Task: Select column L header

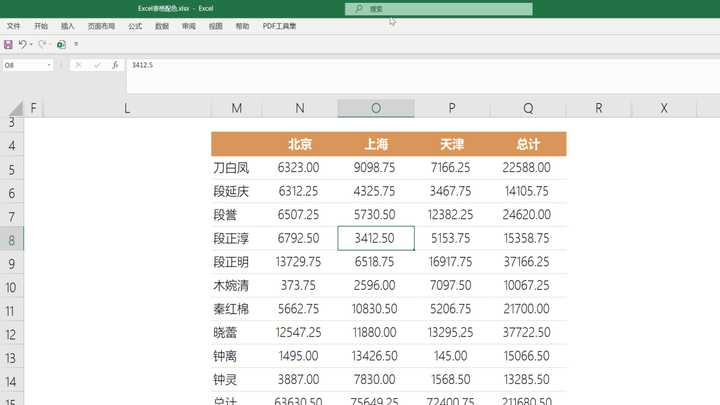Action: [127, 108]
